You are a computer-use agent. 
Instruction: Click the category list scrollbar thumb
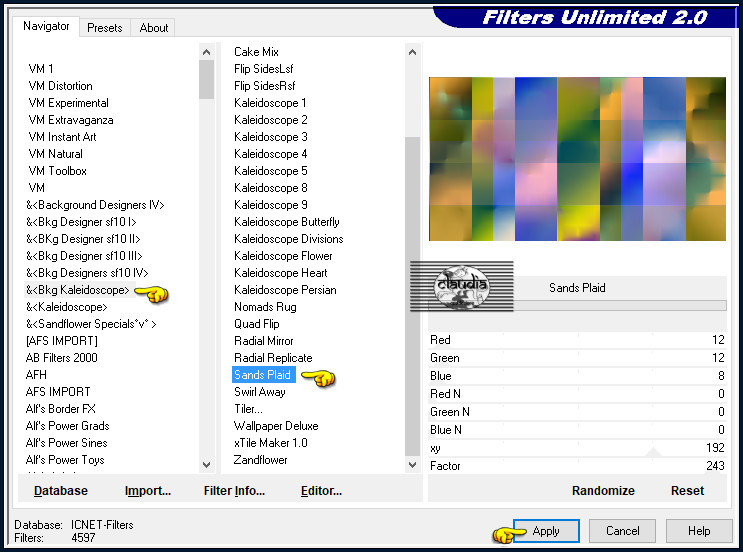click(207, 79)
